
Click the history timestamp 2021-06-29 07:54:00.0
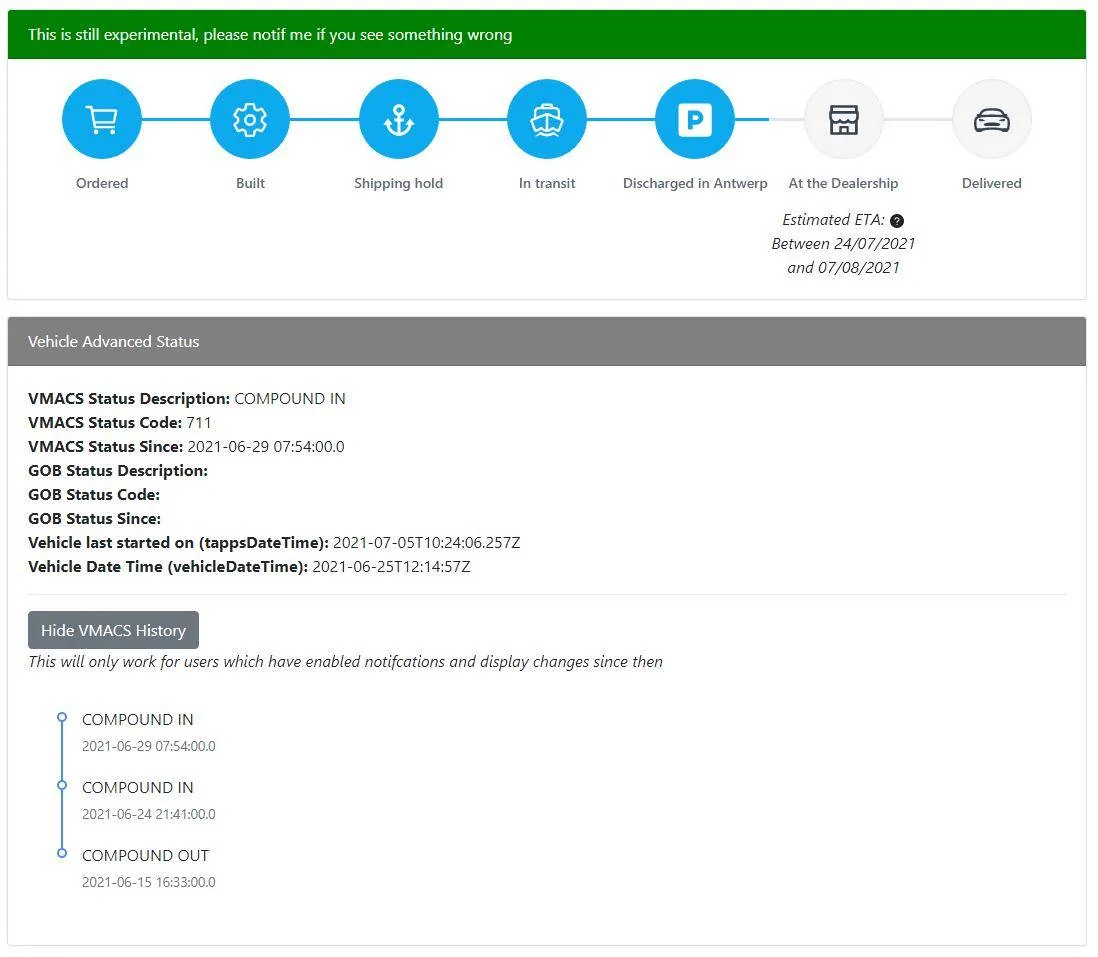(x=148, y=746)
